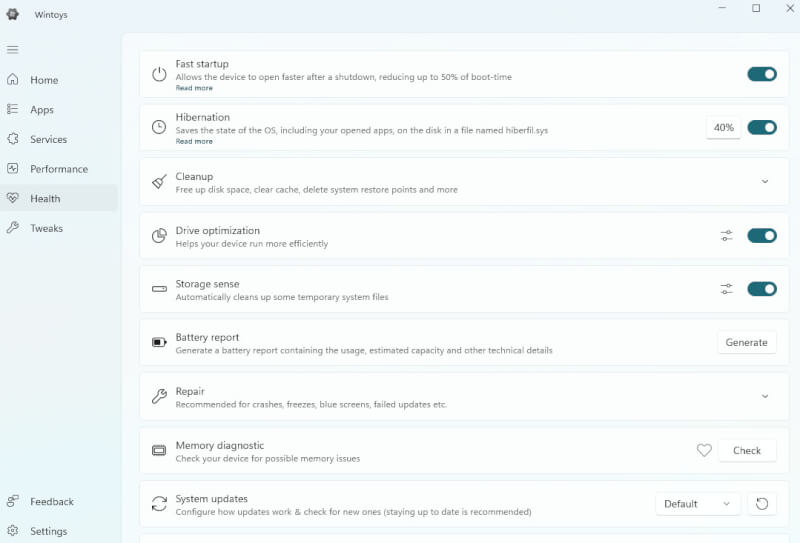The height and width of the screenshot is (543, 800).
Task: Navigate to the Apps section
Action: pyautogui.click(x=41, y=110)
